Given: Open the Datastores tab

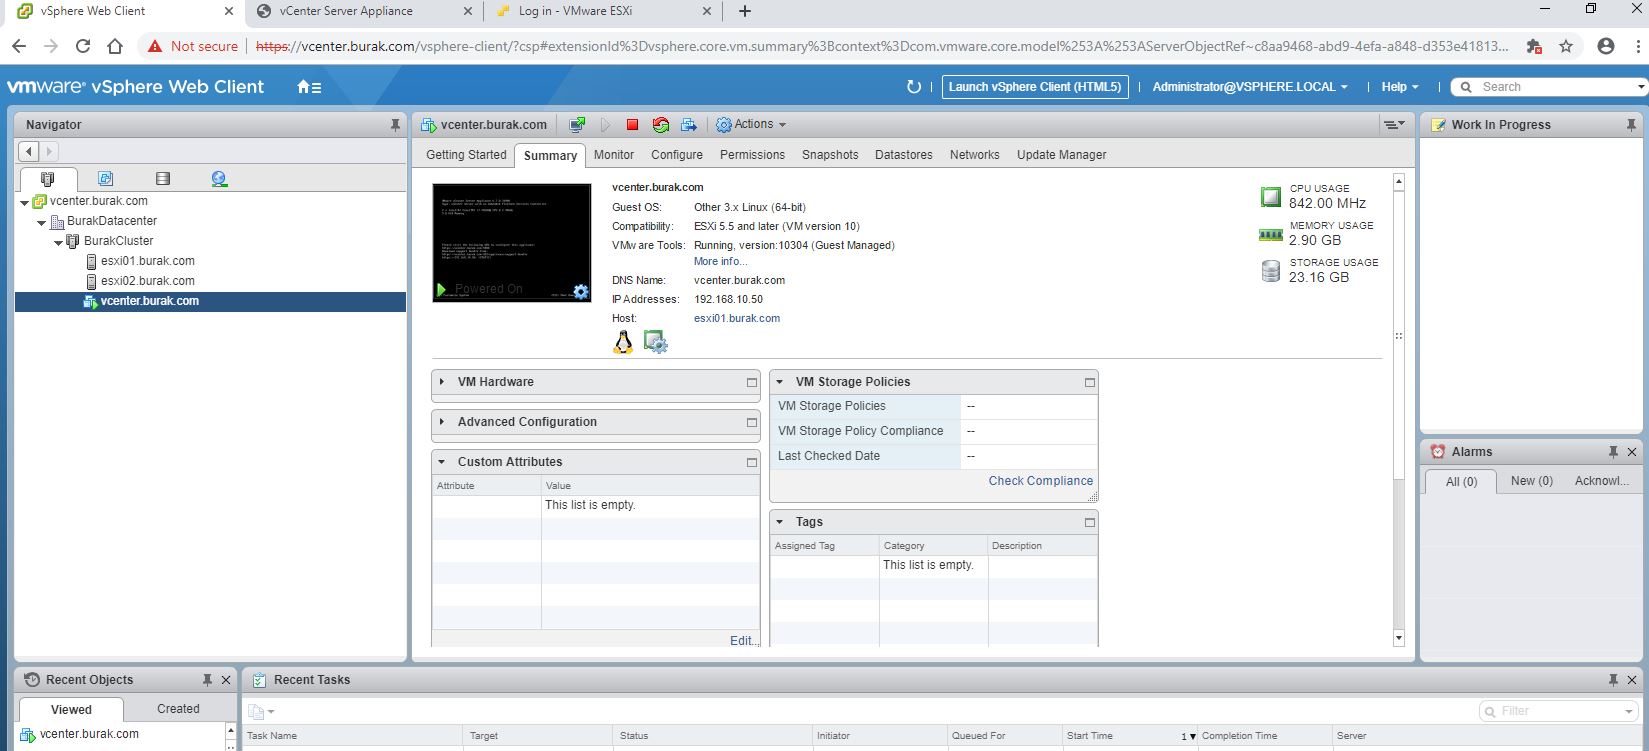Looking at the screenshot, I should 904,155.
